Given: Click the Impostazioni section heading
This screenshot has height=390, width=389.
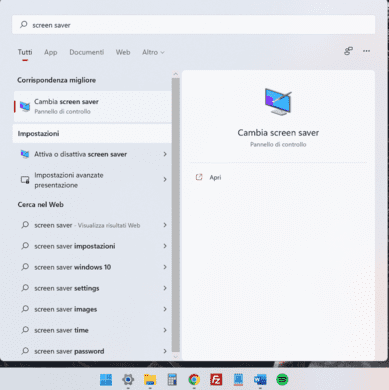Looking at the screenshot, I should [x=38, y=133].
